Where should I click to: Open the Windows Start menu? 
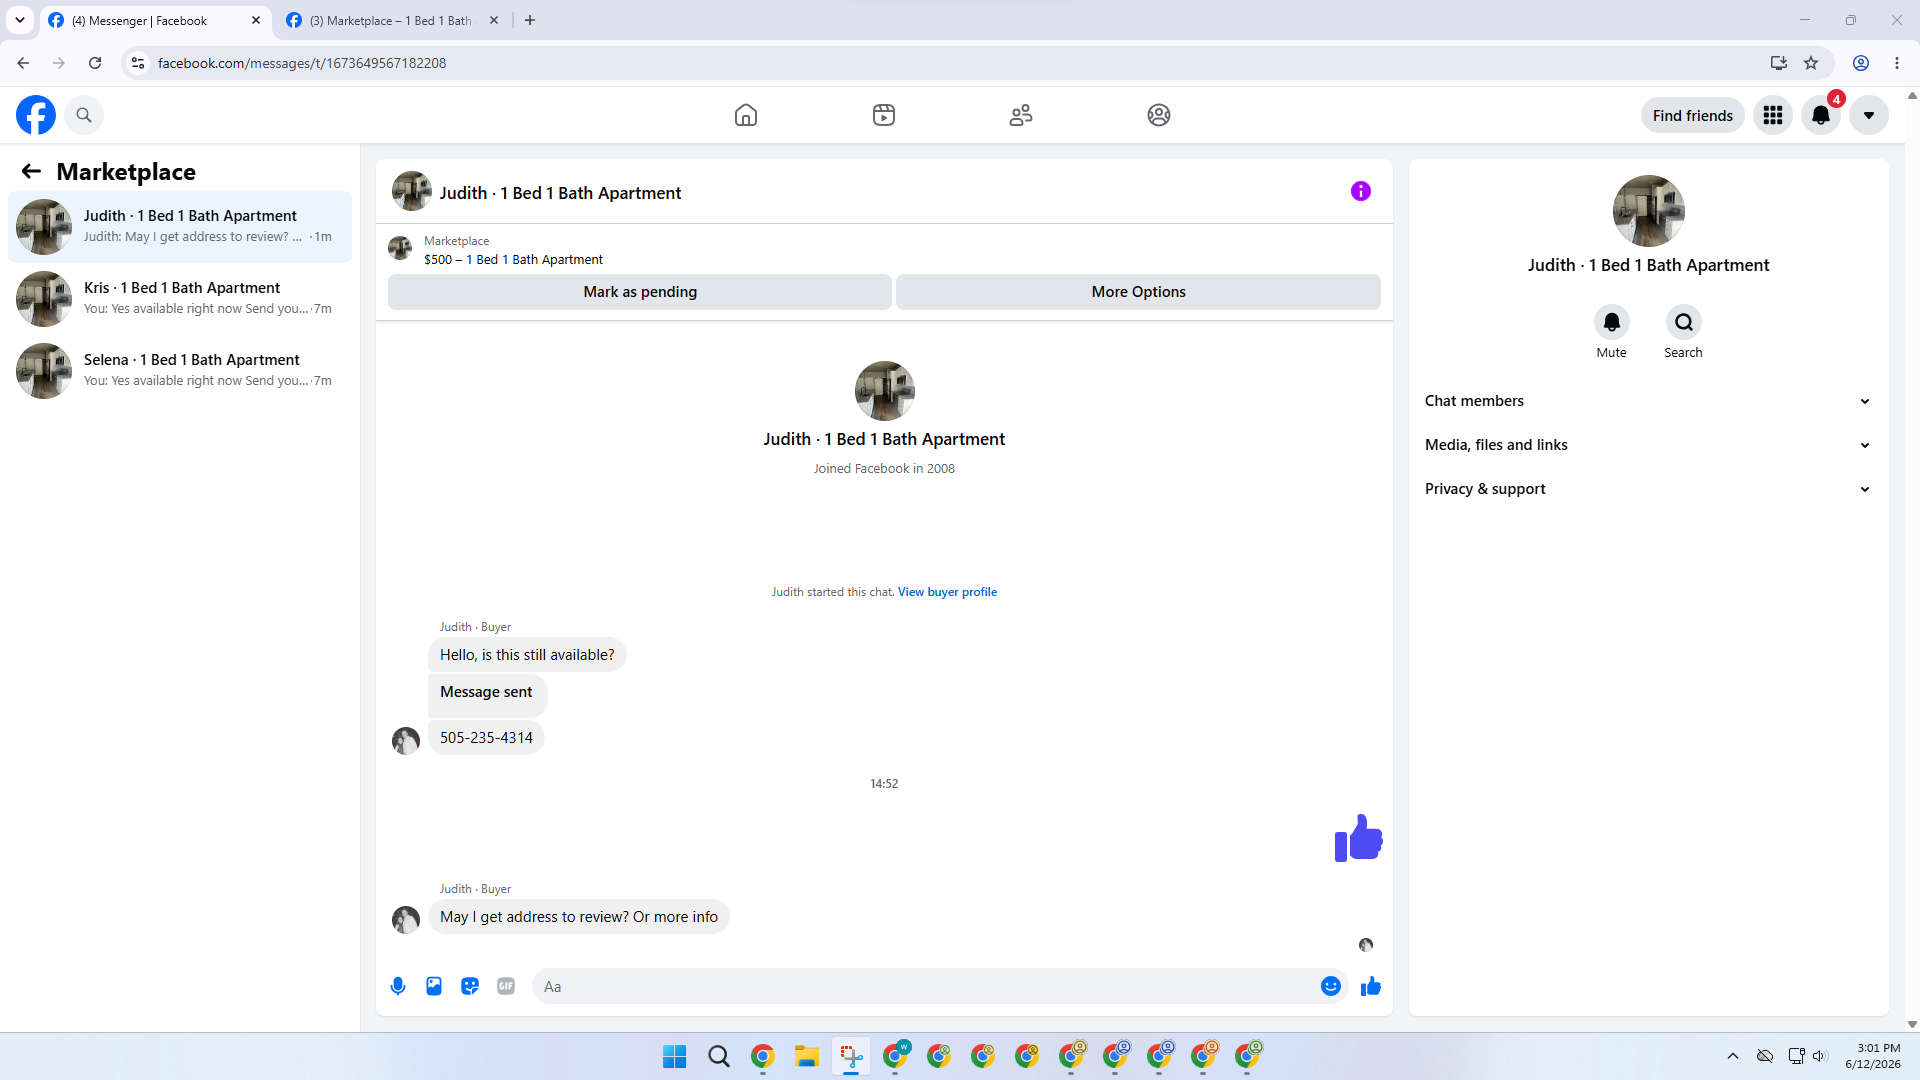tap(675, 1056)
